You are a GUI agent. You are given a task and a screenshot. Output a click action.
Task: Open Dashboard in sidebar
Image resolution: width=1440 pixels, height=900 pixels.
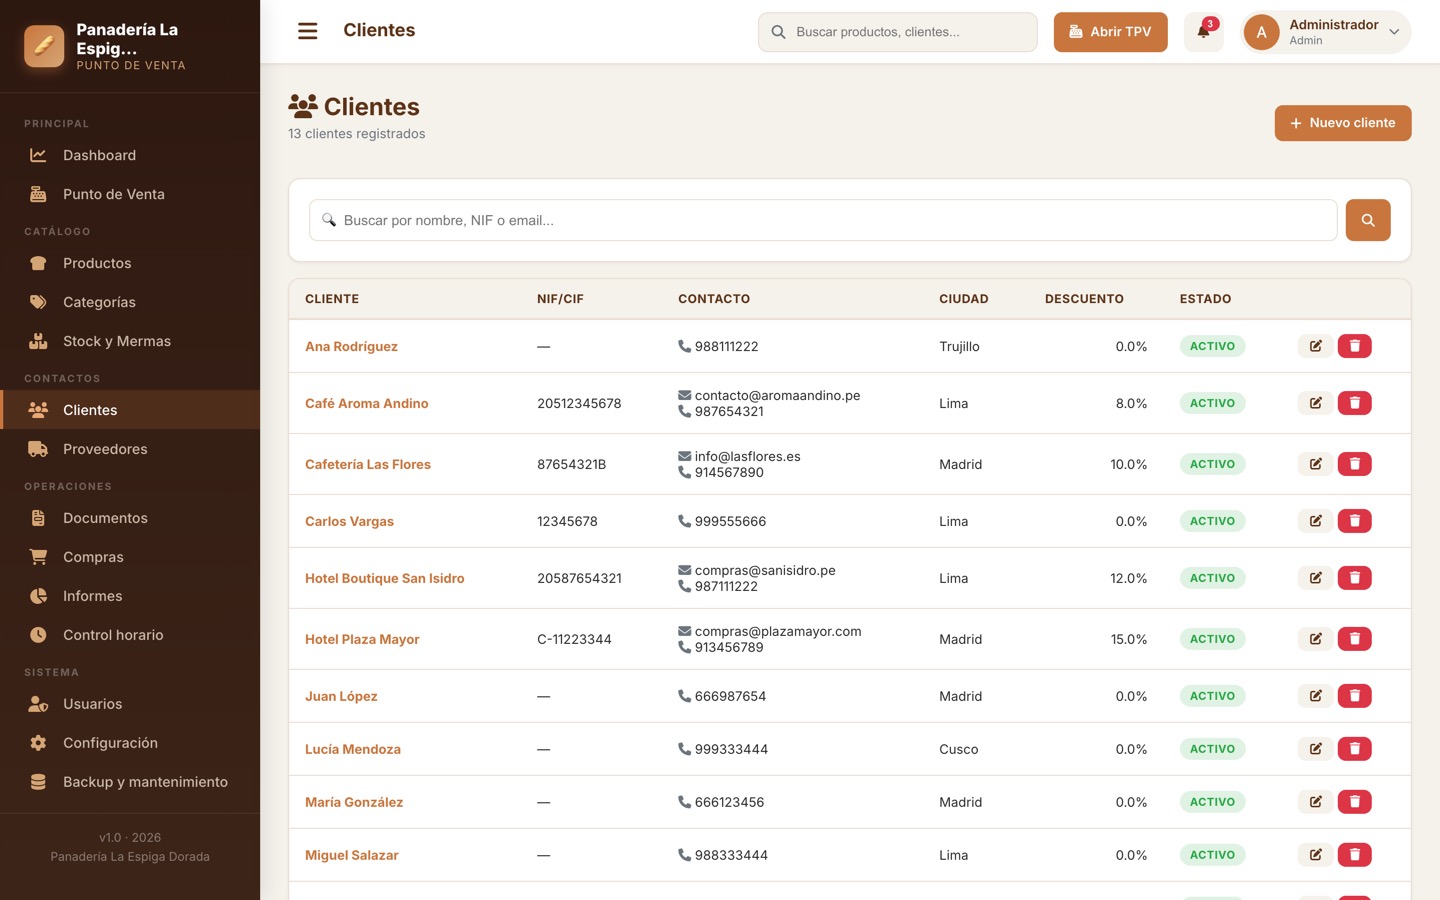130,155
